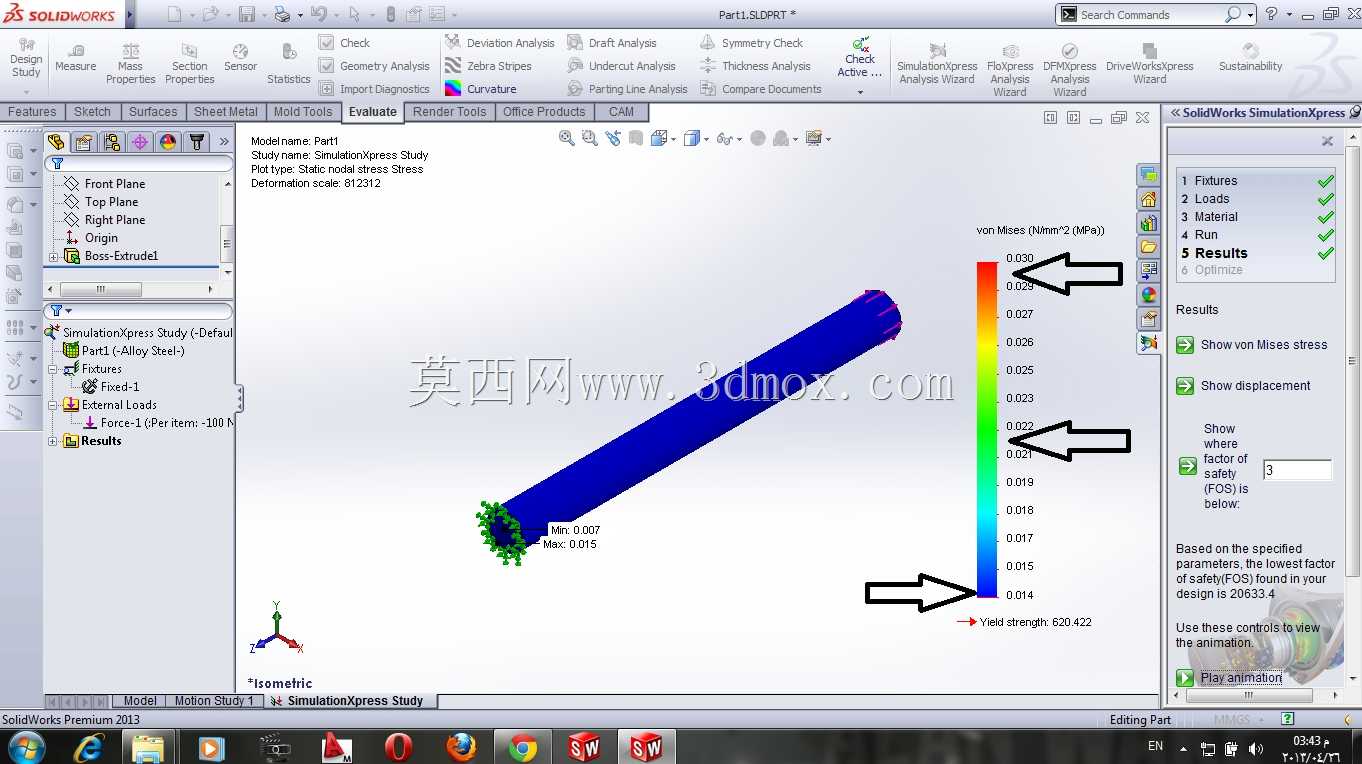
Task: Enable the Curvature display
Action: coord(481,89)
